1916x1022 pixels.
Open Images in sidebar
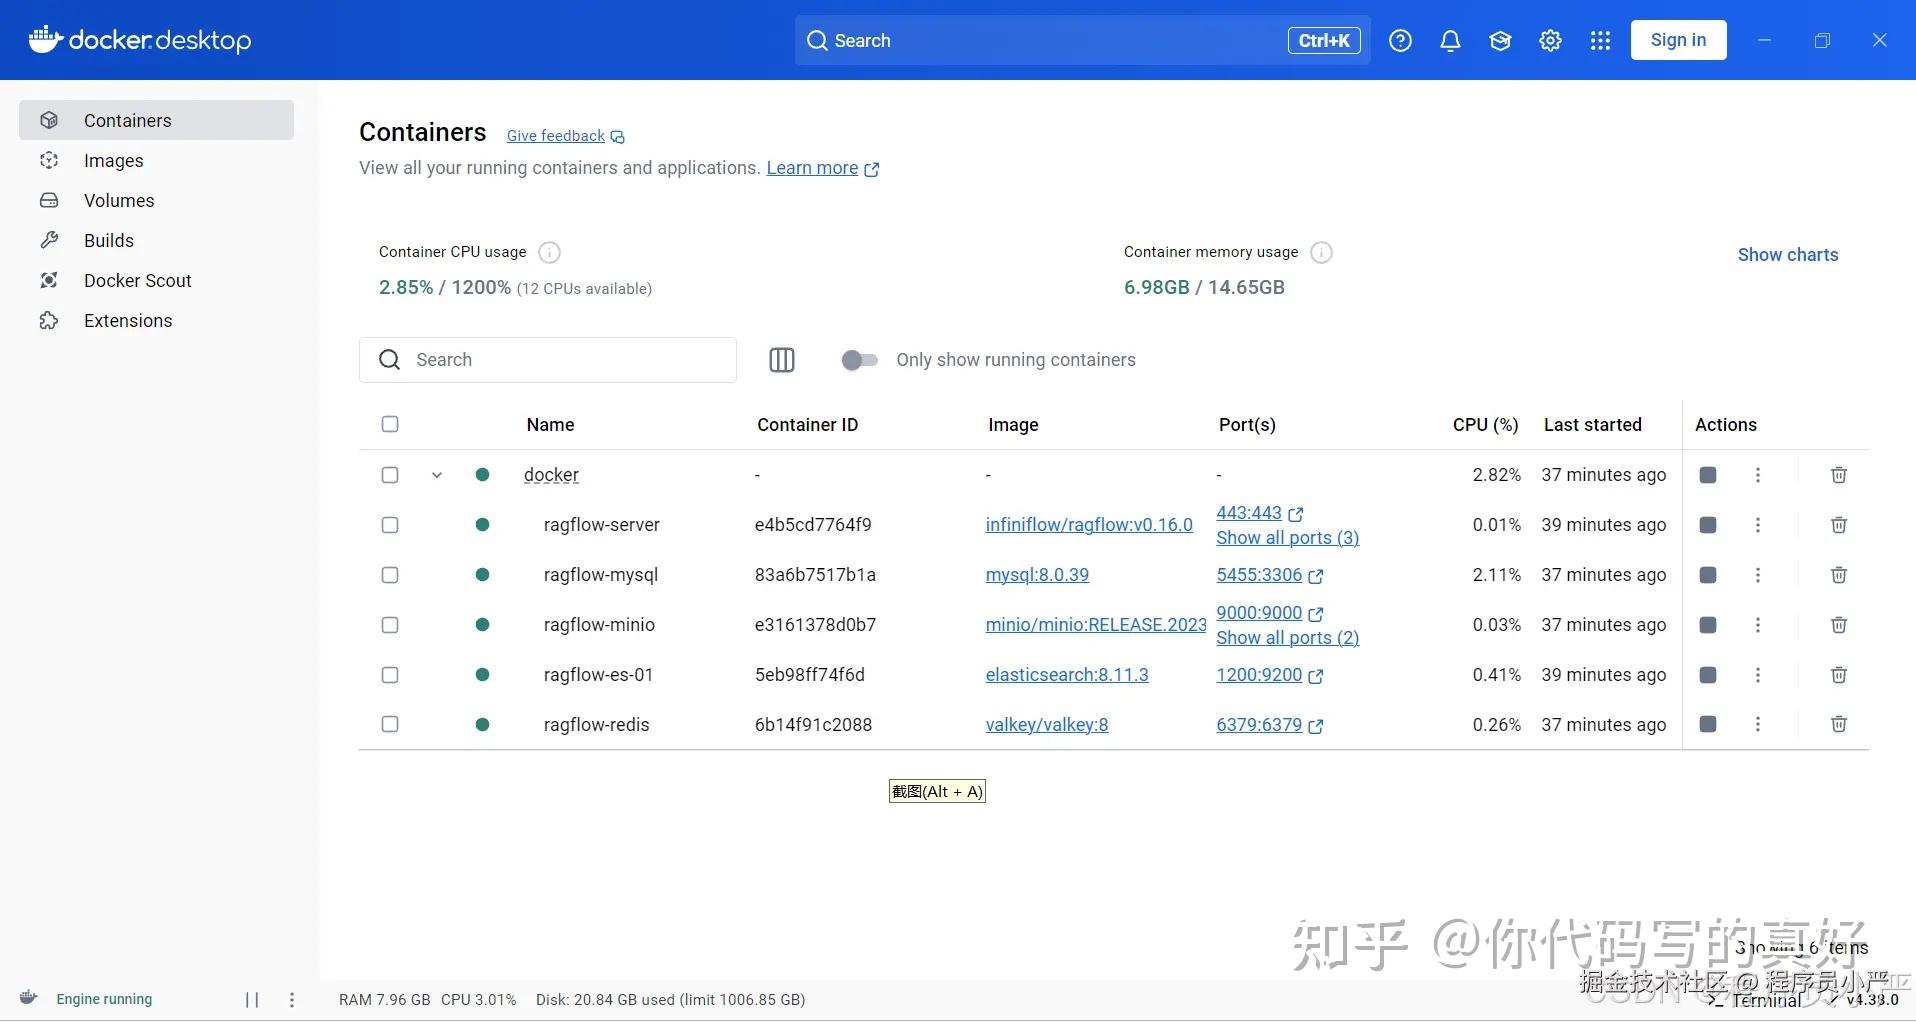(x=156, y=160)
